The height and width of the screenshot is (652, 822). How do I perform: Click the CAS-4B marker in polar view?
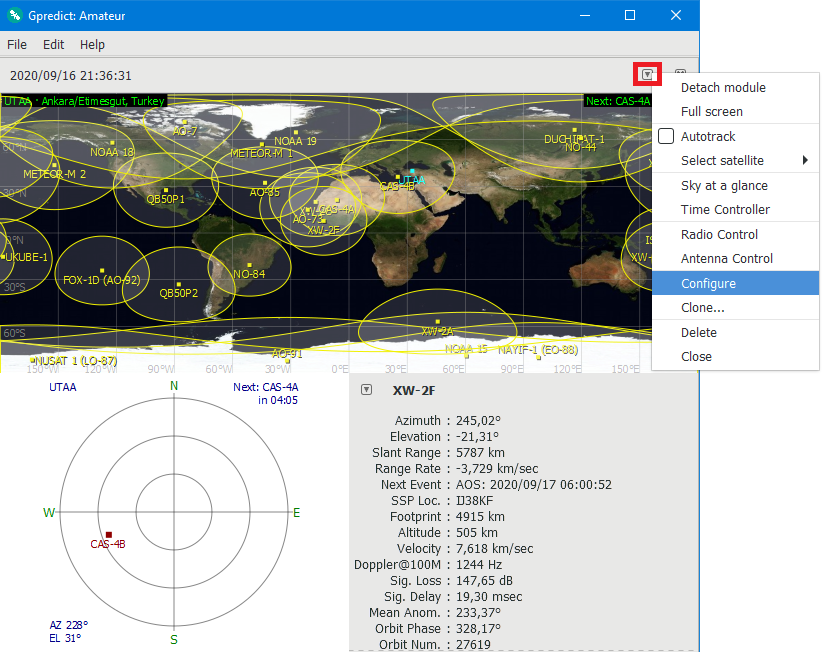coord(109,535)
